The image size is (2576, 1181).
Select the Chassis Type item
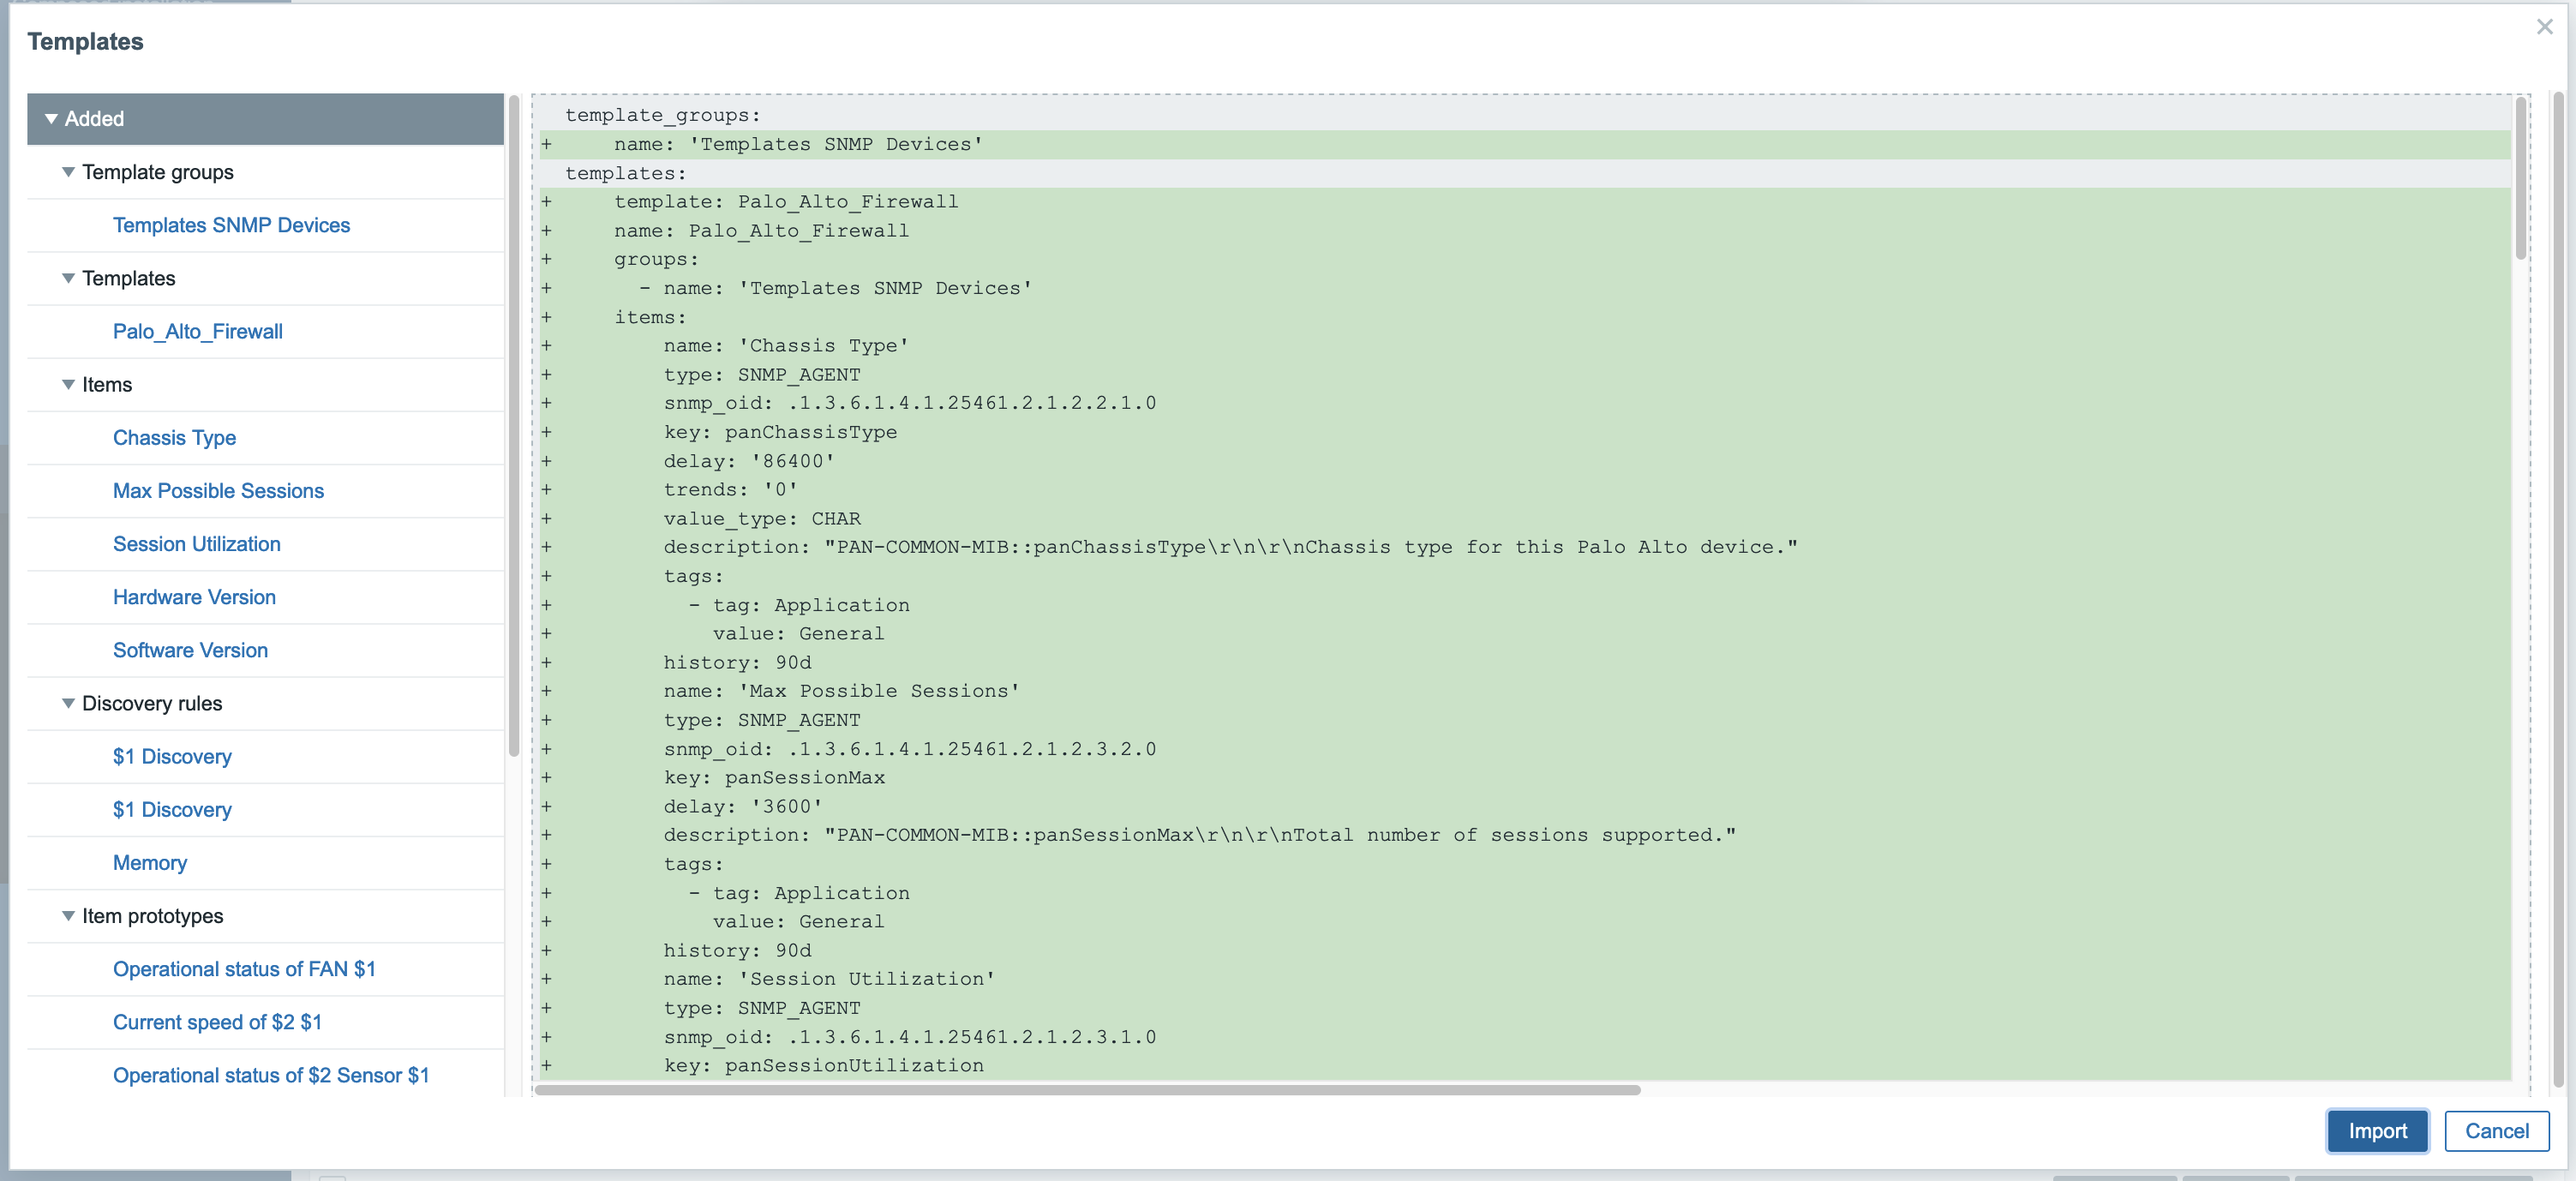pyautogui.click(x=174, y=437)
